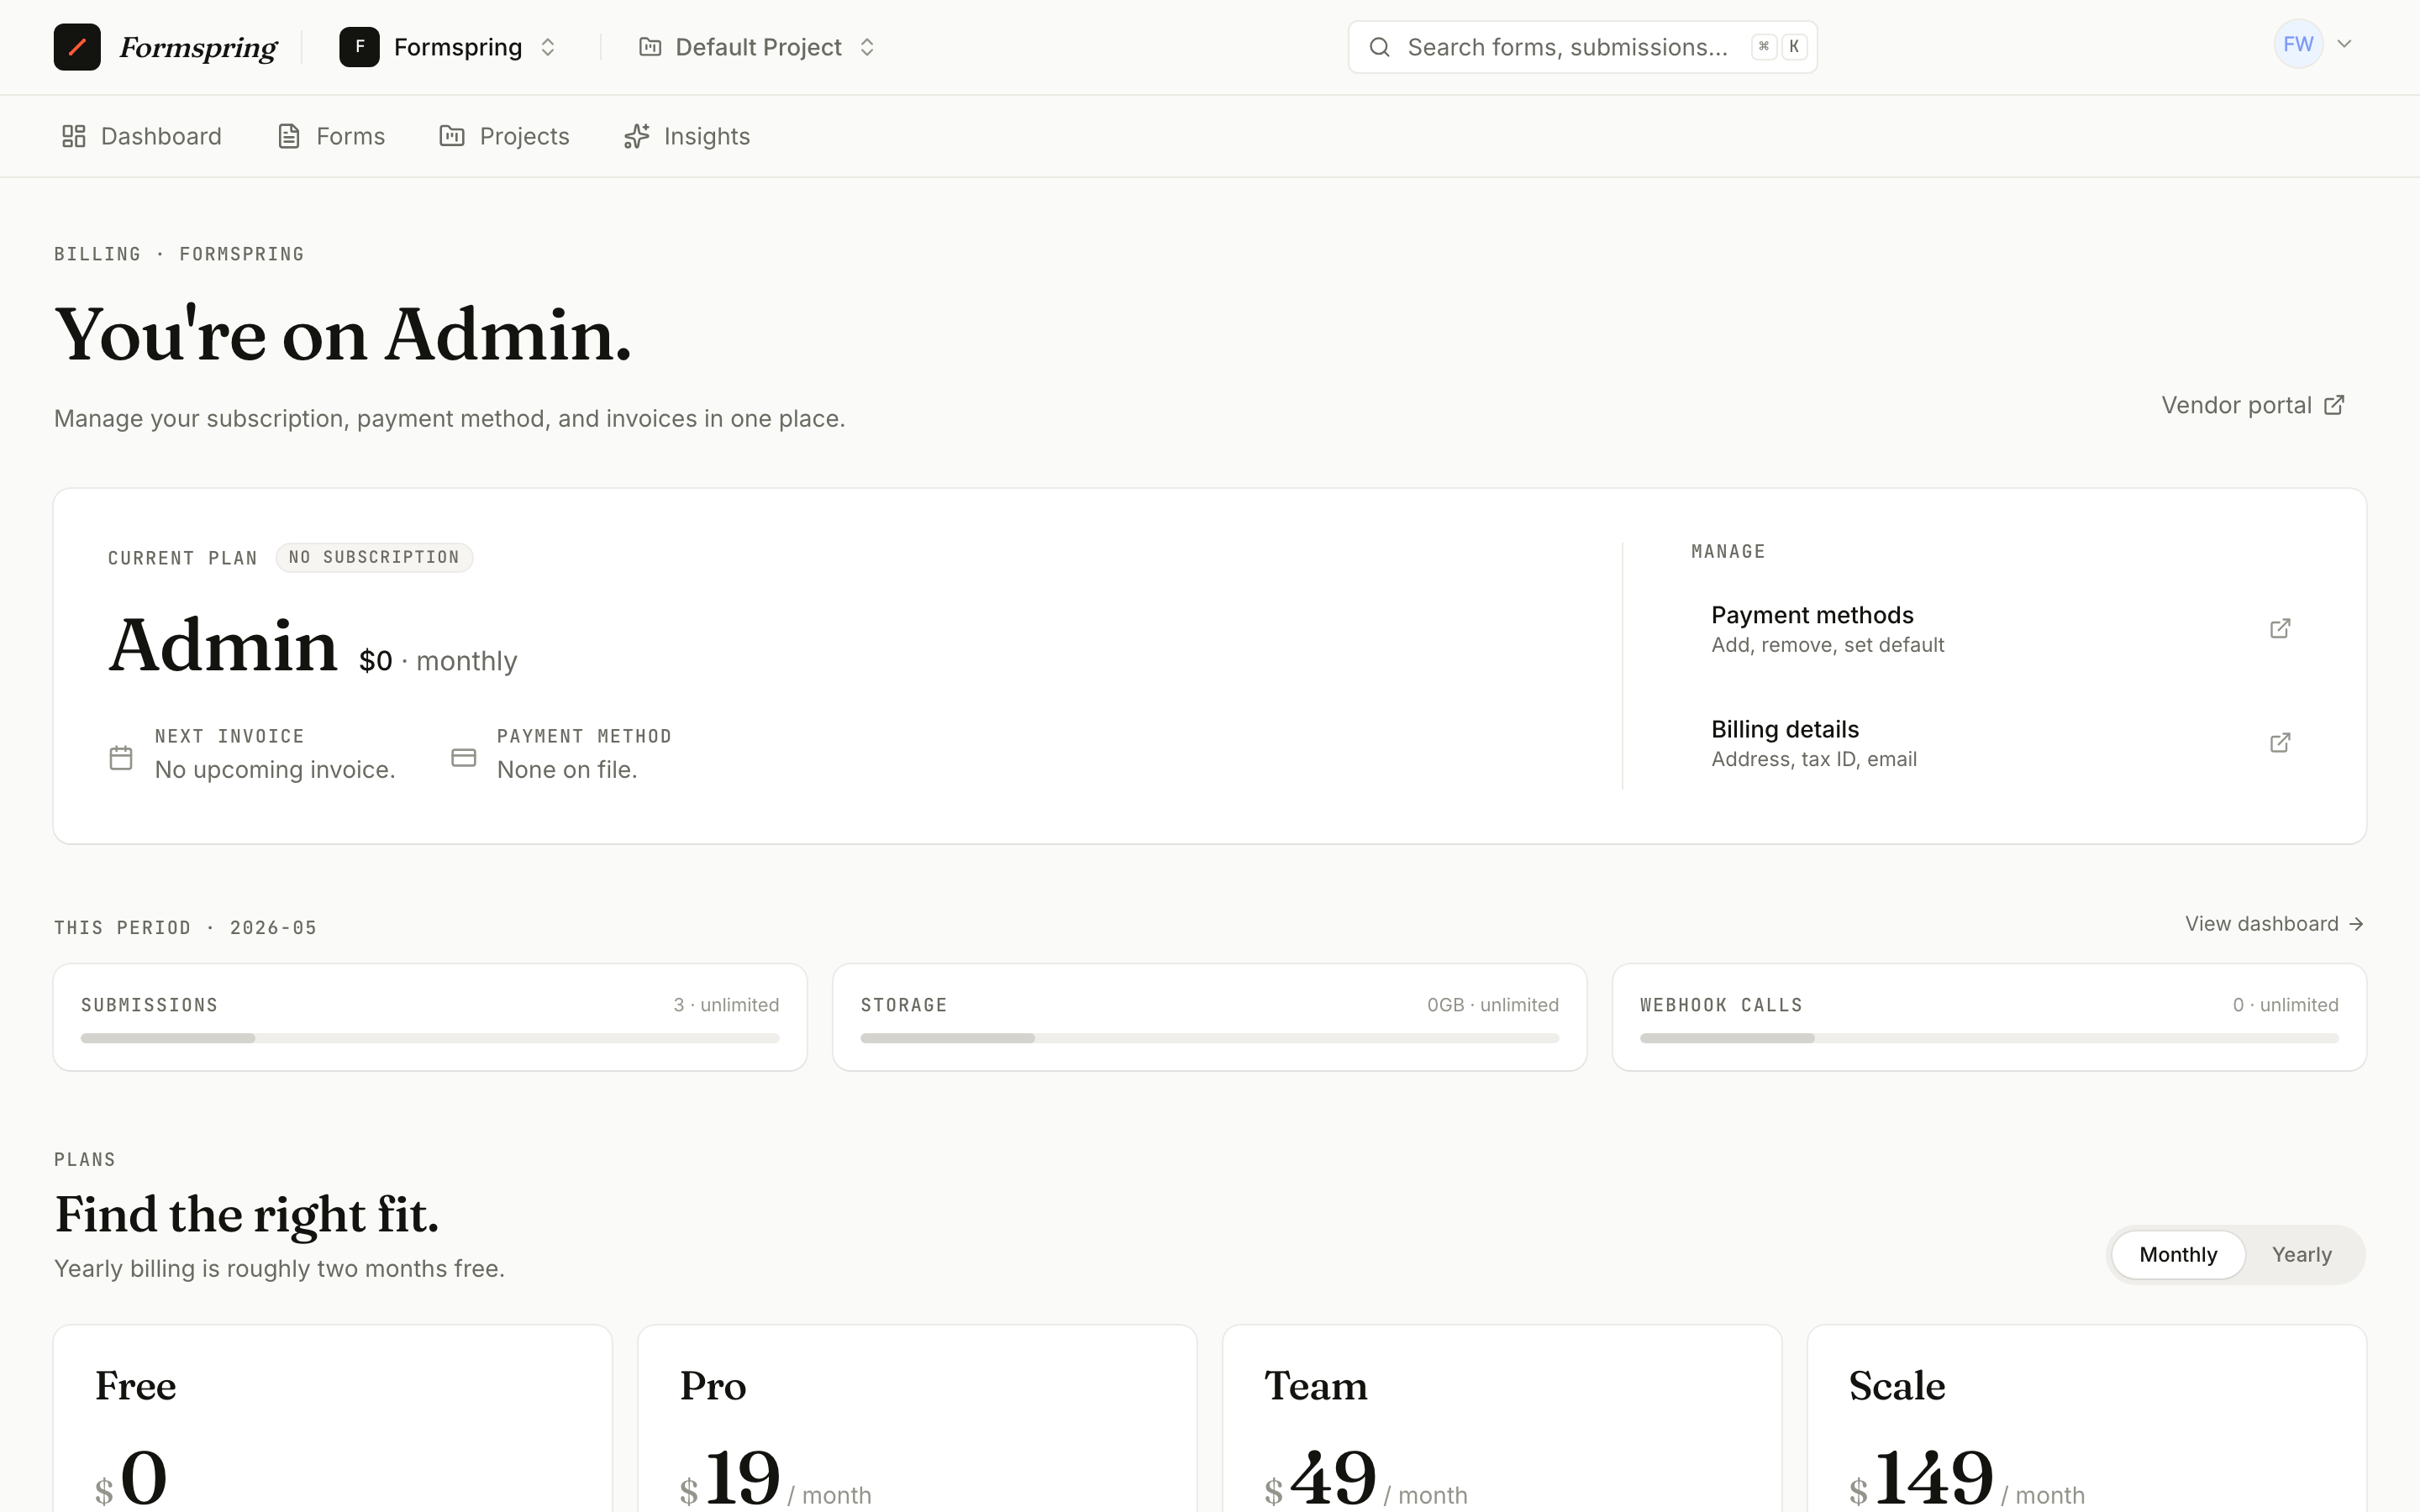Image resolution: width=2420 pixels, height=1512 pixels.
Task: Click the Webhook Calls usage progress bar
Action: point(1989,1038)
